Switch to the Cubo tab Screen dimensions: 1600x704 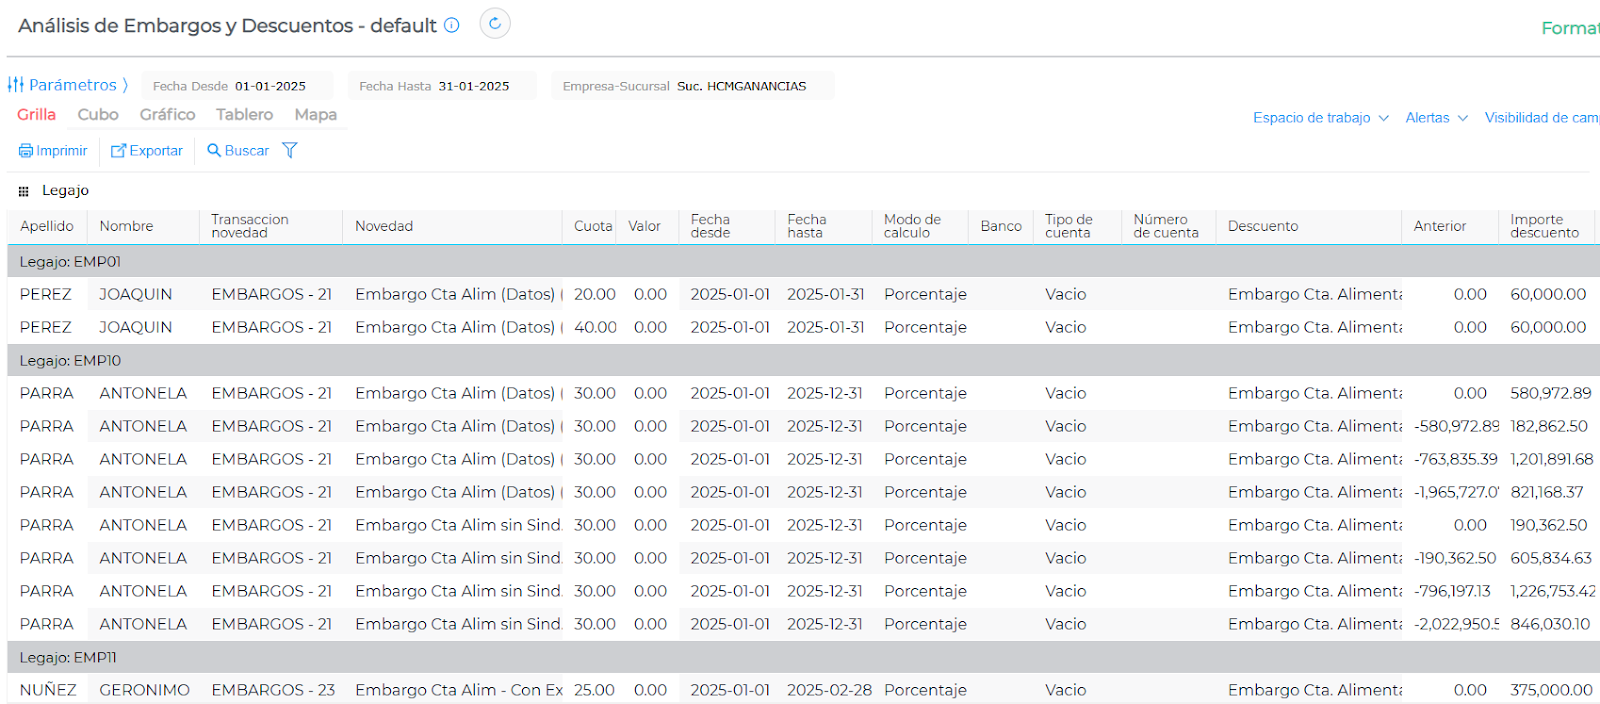click(x=98, y=115)
